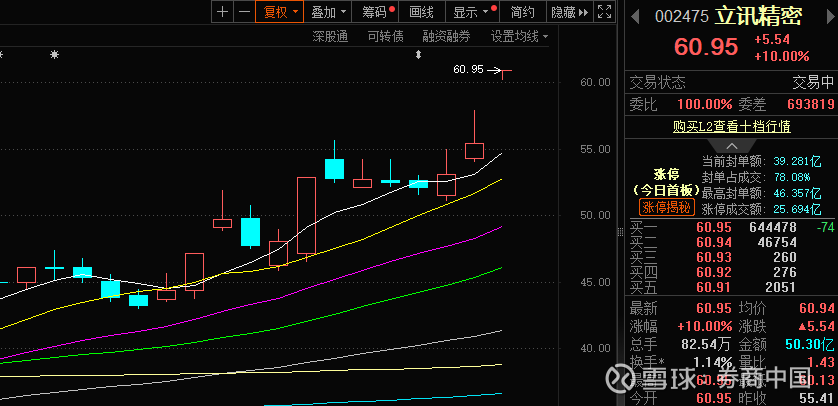
Task: Click the 买一 volume 644478
Action: coord(773,227)
